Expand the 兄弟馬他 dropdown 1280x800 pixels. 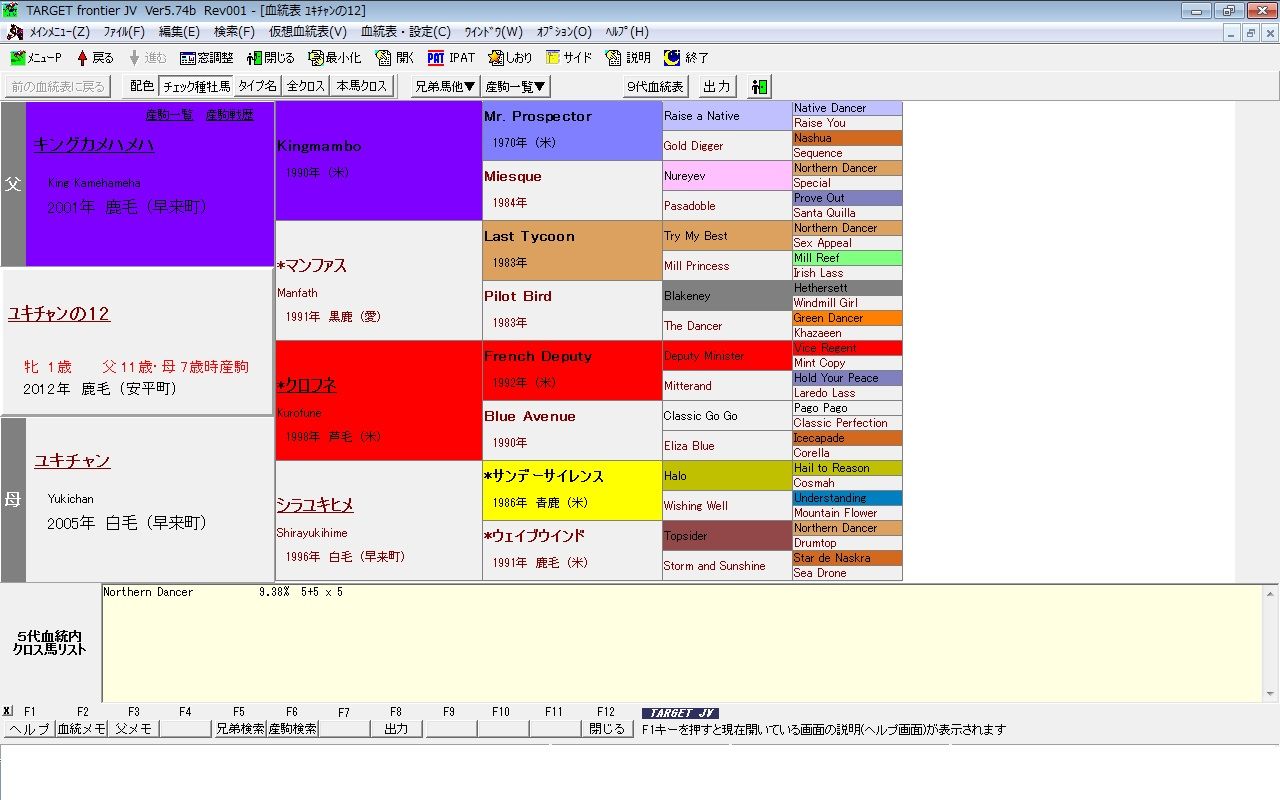445,87
